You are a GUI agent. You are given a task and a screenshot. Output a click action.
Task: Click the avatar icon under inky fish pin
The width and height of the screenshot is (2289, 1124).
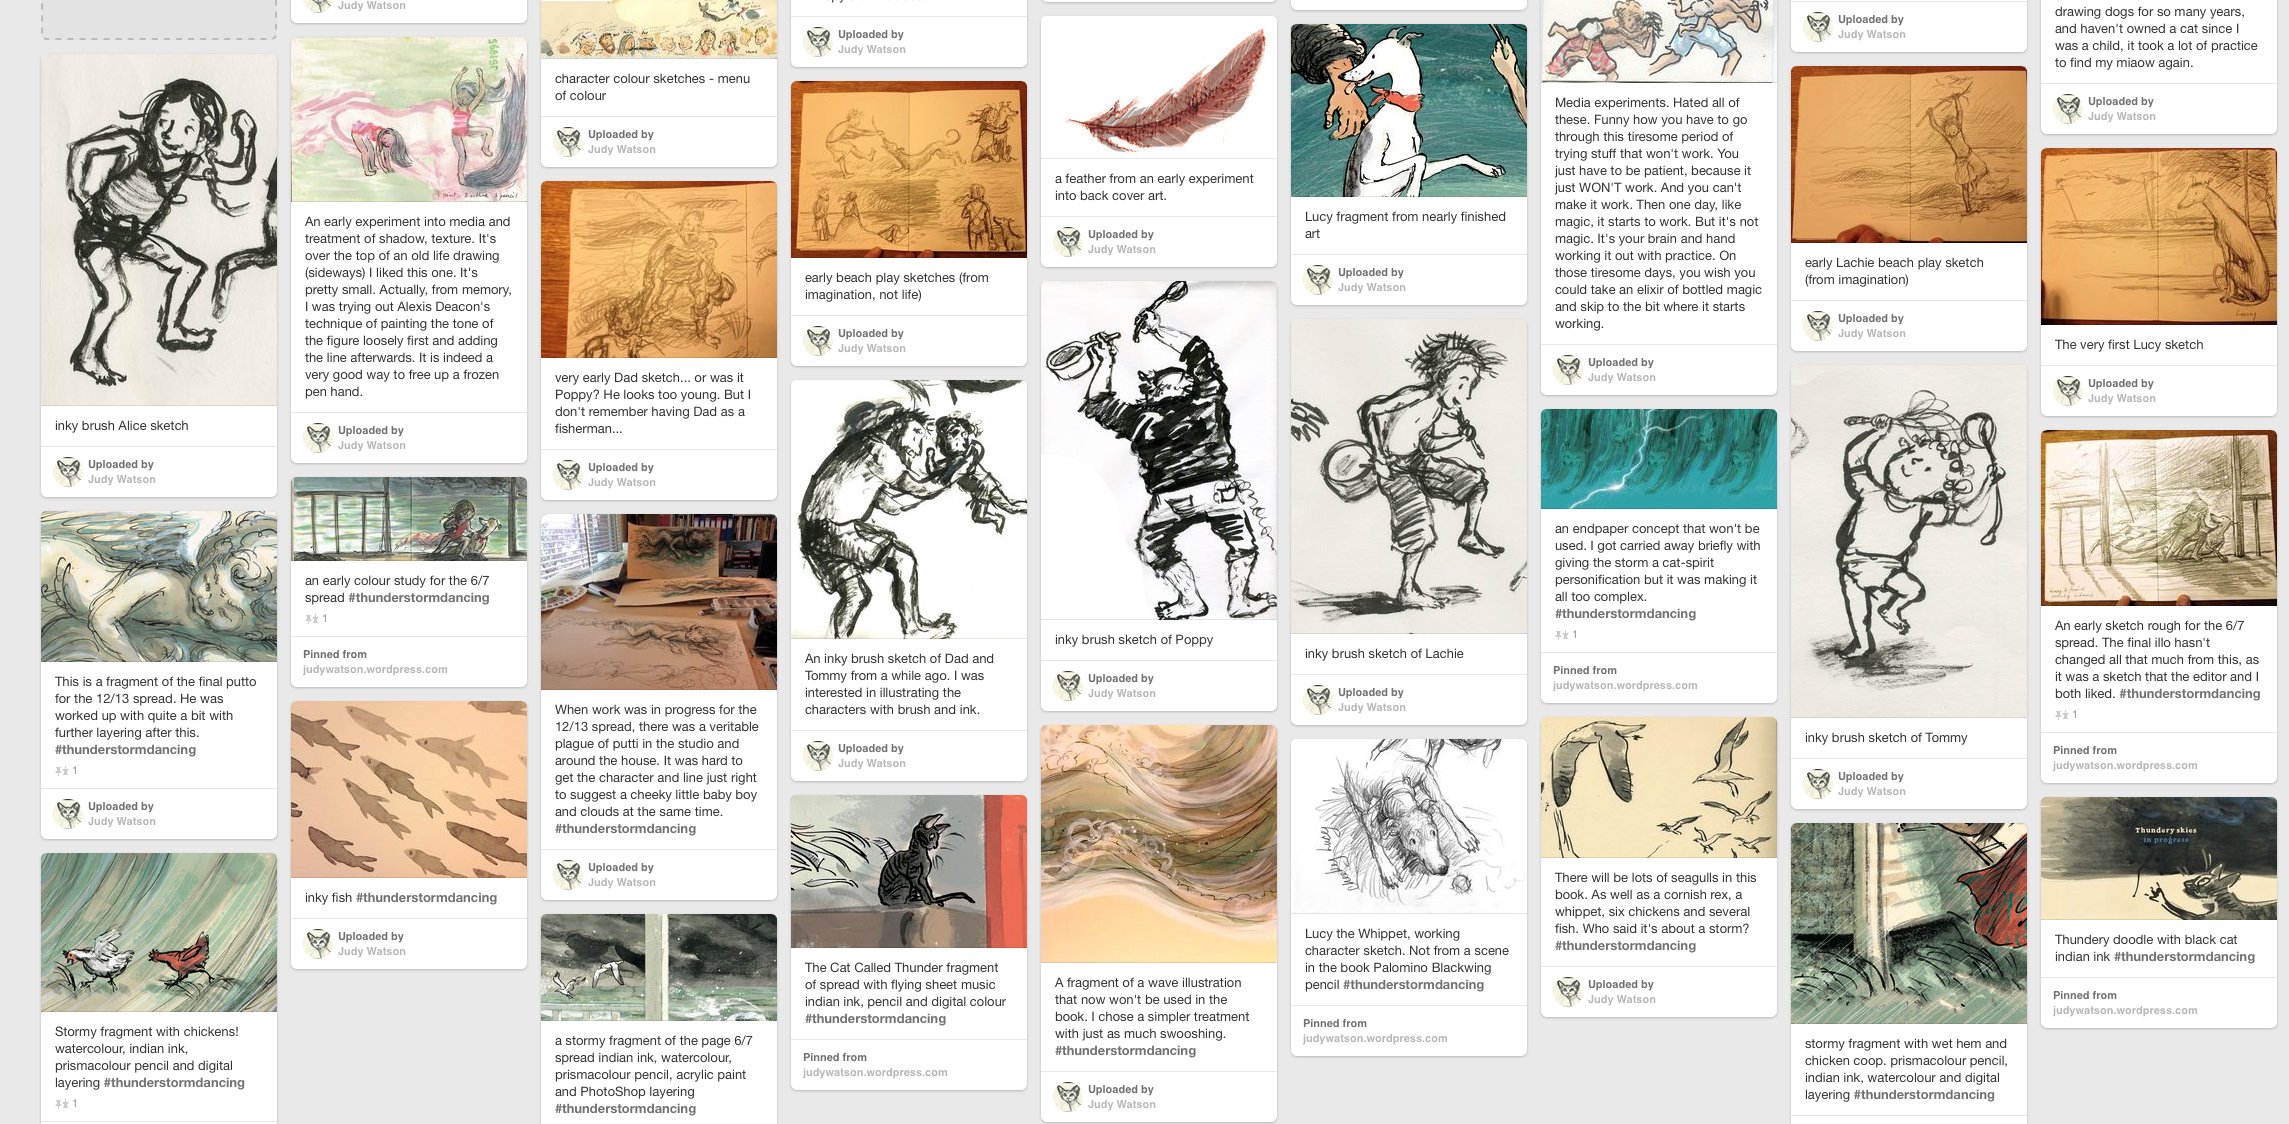click(318, 943)
